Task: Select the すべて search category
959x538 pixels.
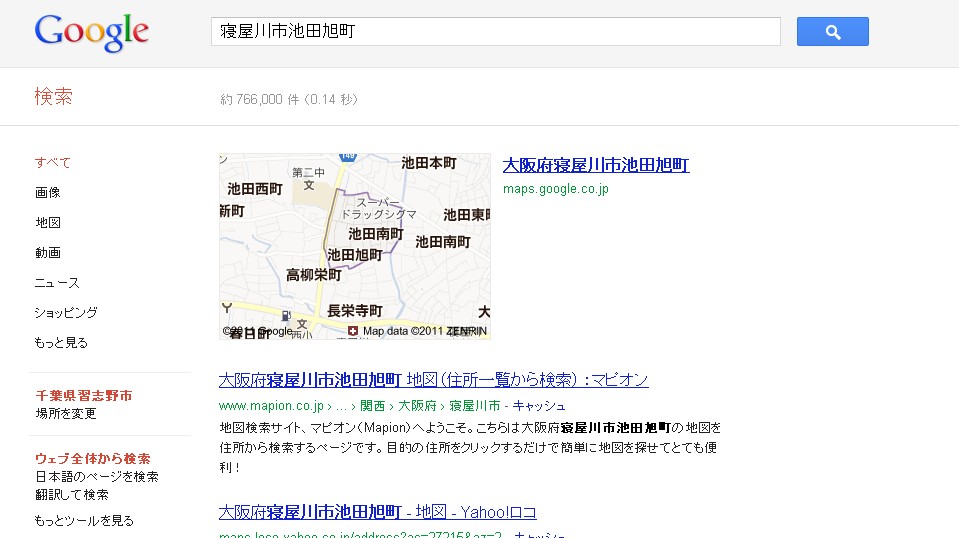Action: [53, 163]
